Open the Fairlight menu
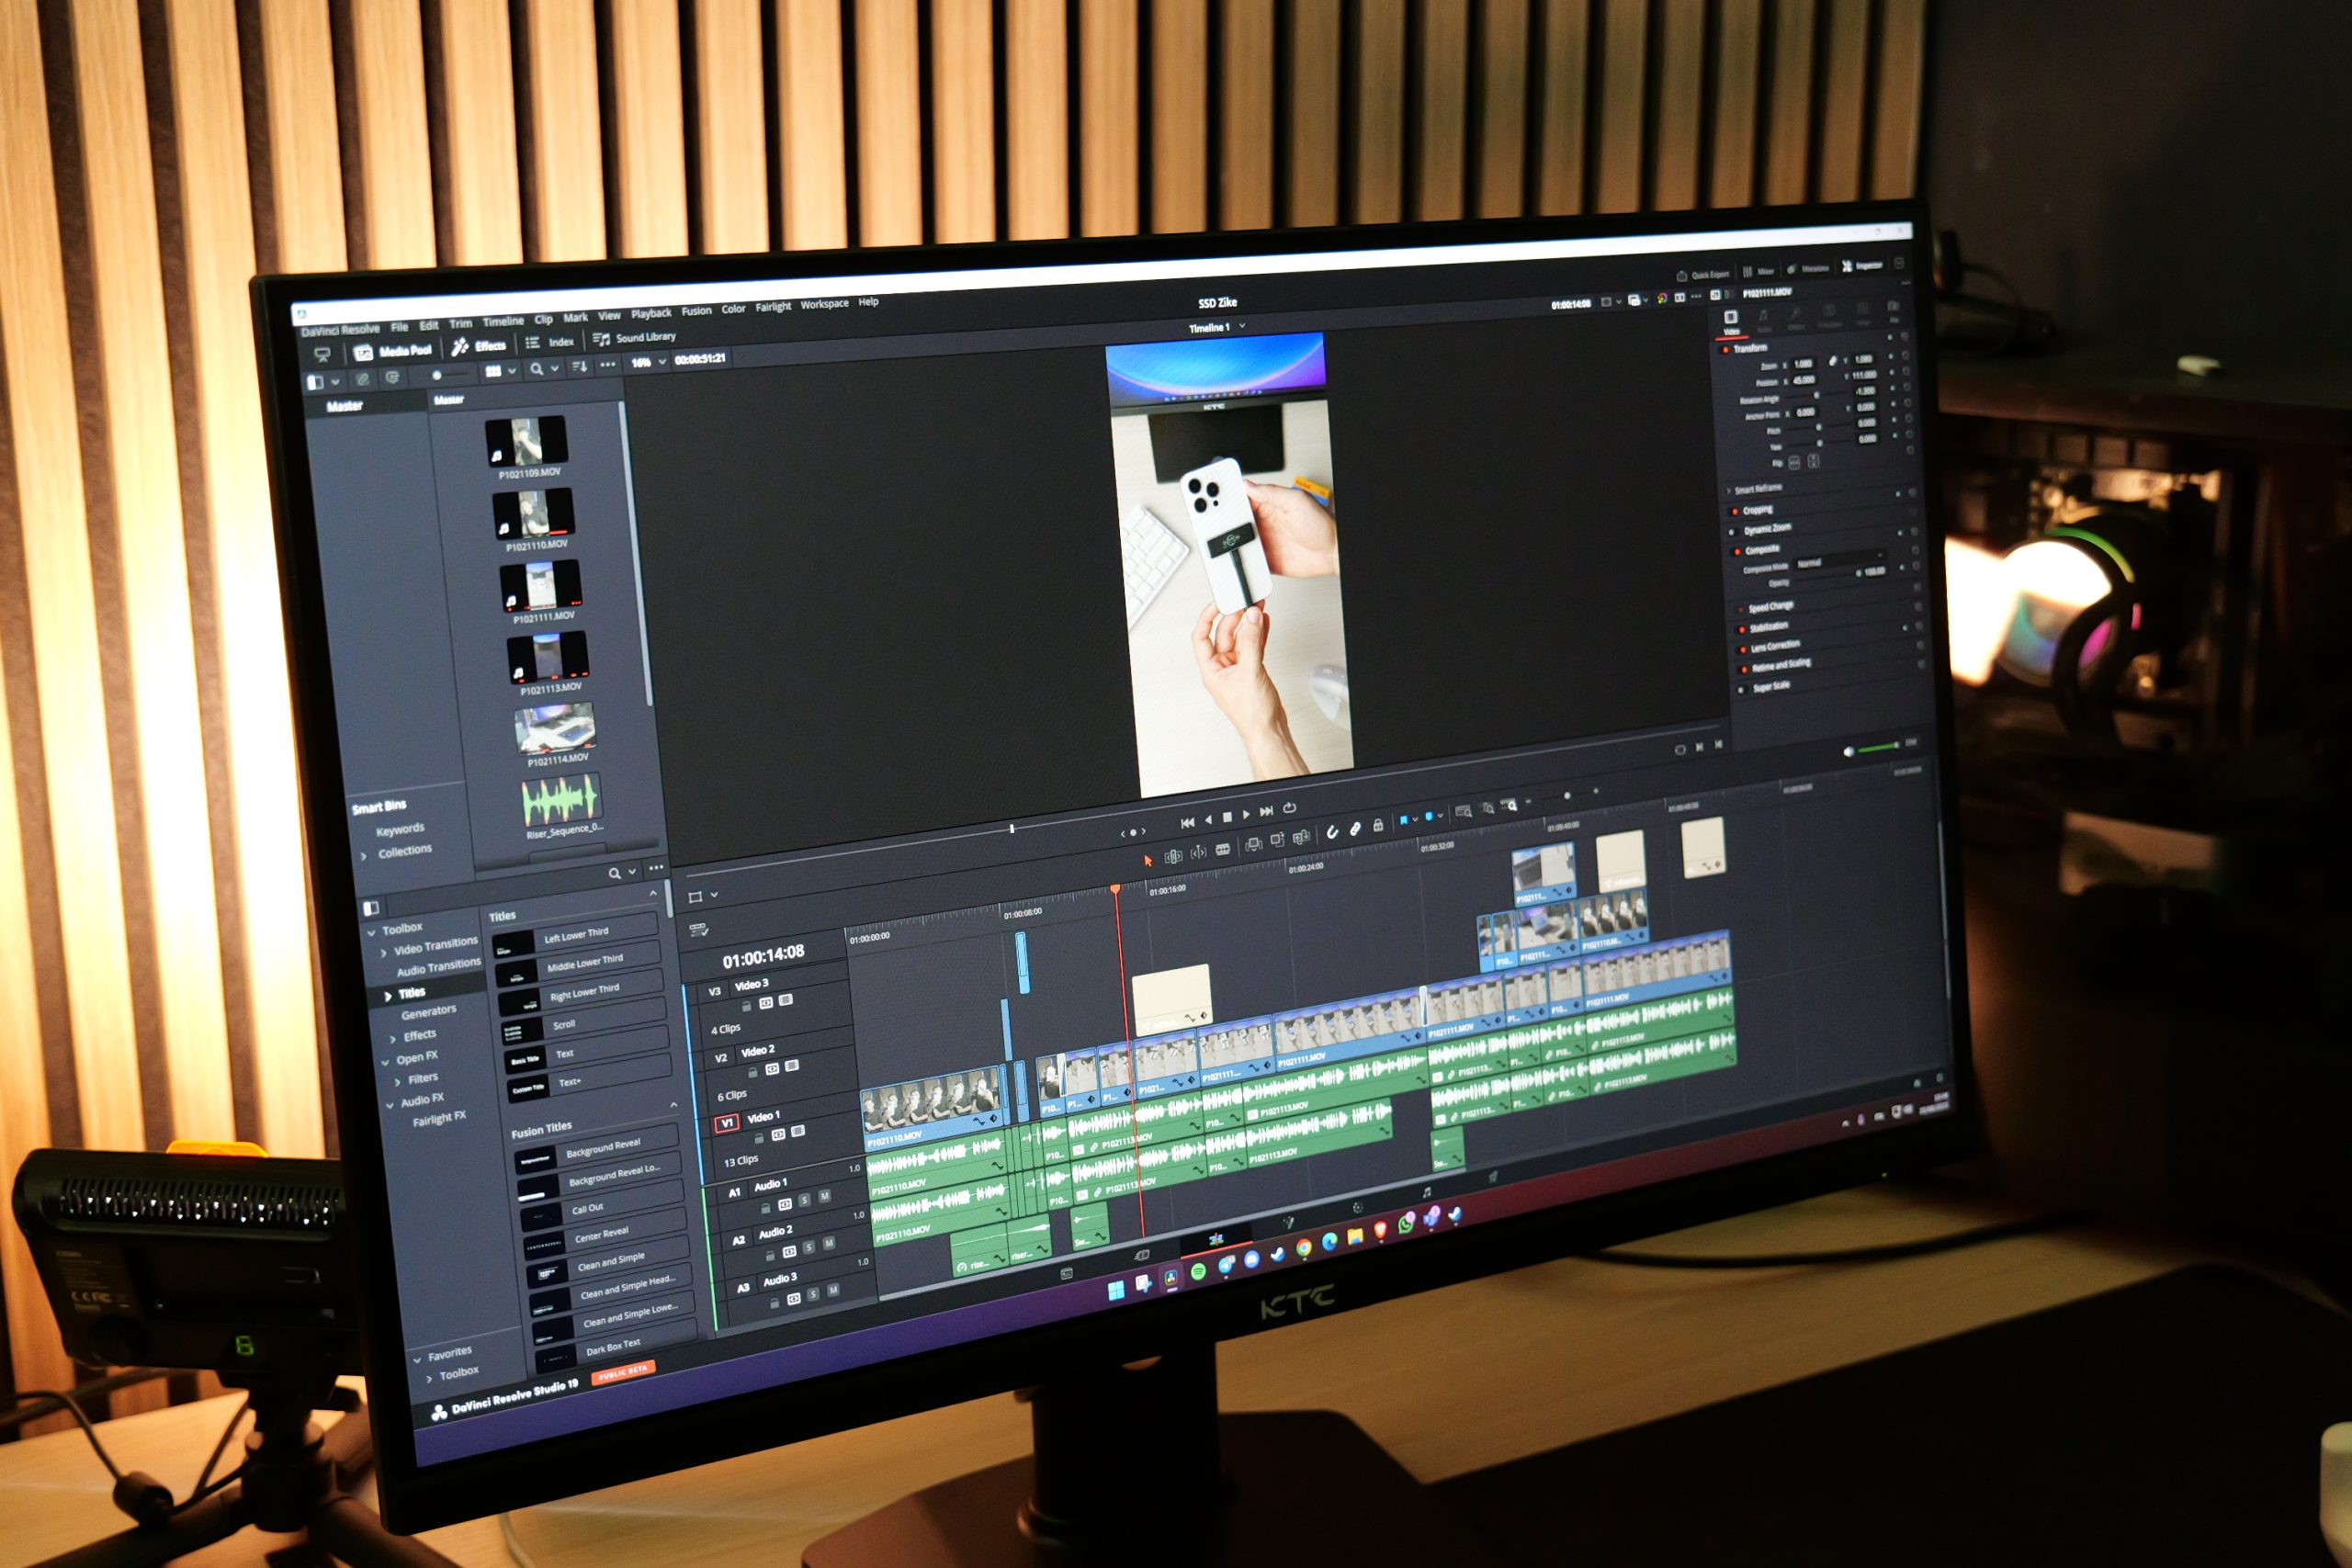The width and height of the screenshot is (2352, 1568). [773, 307]
